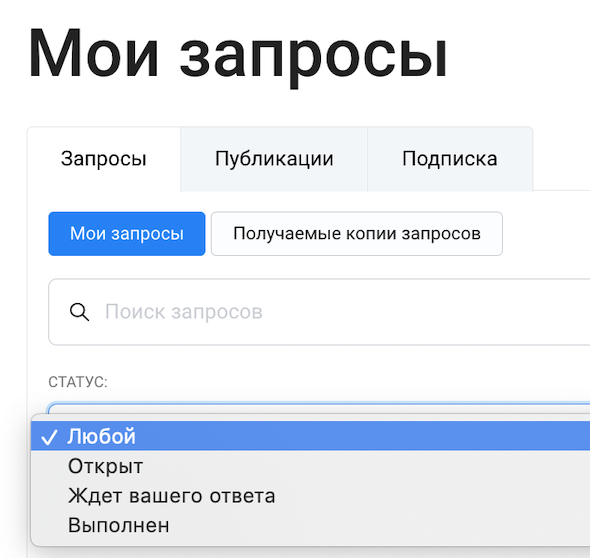This screenshot has height=558, width=590.
Task: Choose Выполнен status option
Action: [x=310, y=525]
